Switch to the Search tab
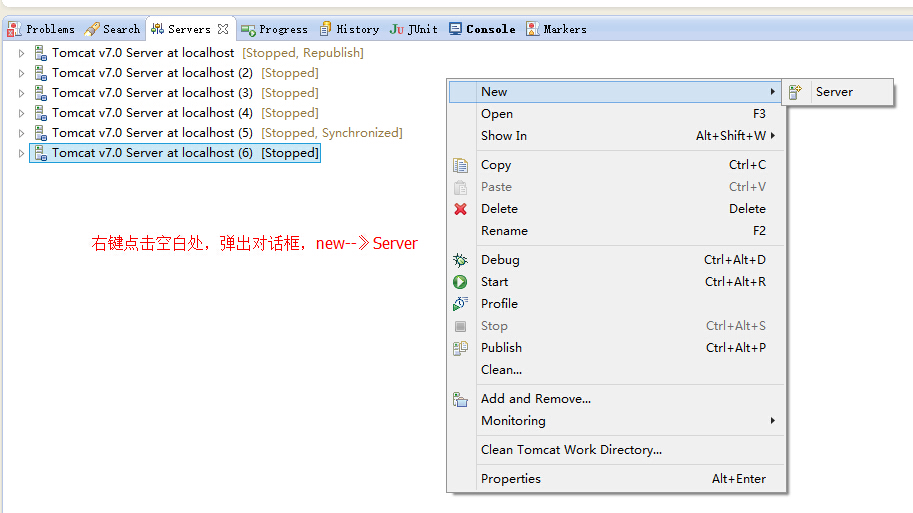 (x=113, y=29)
